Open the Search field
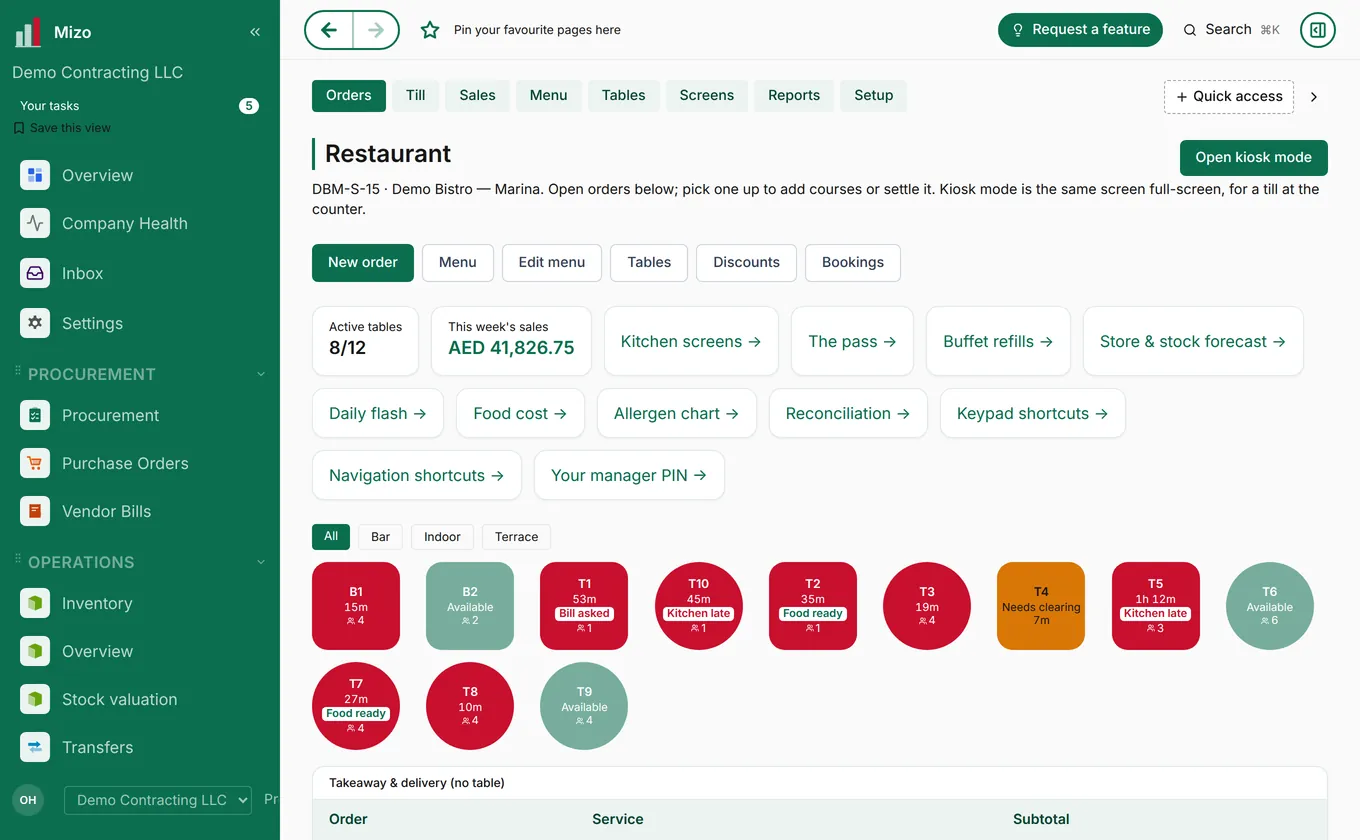The height and width of the screenshot is (840, 1360). coord(1231,30)
